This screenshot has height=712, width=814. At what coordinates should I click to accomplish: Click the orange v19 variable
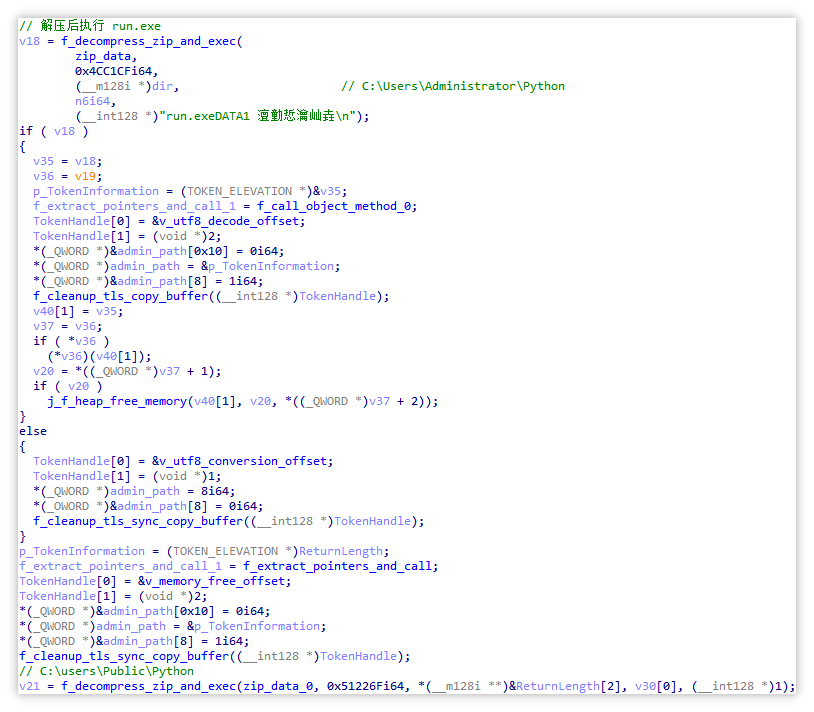pos(85,176)
